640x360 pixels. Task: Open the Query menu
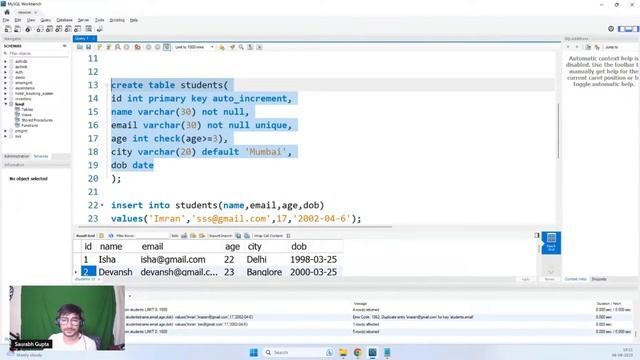click(46, 20)
